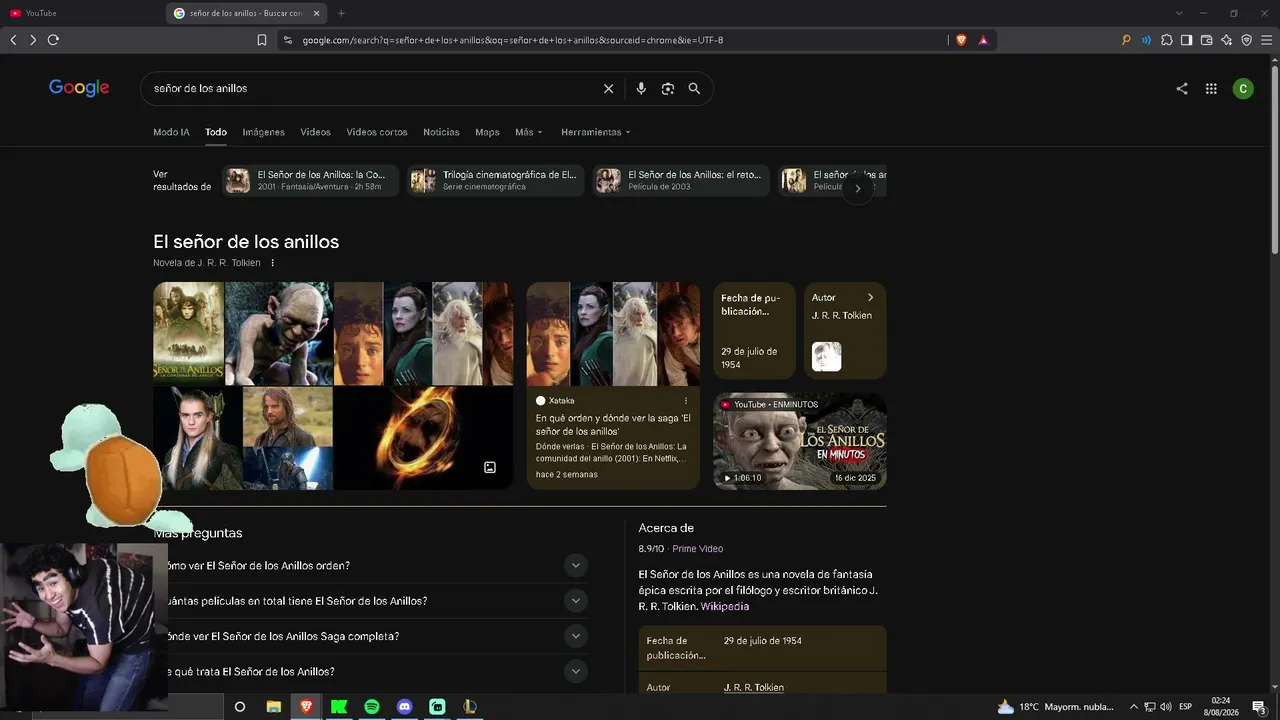1280x720 pixels.
Task: Open Xataka article about saga order
Action: (x=613, y=424)
